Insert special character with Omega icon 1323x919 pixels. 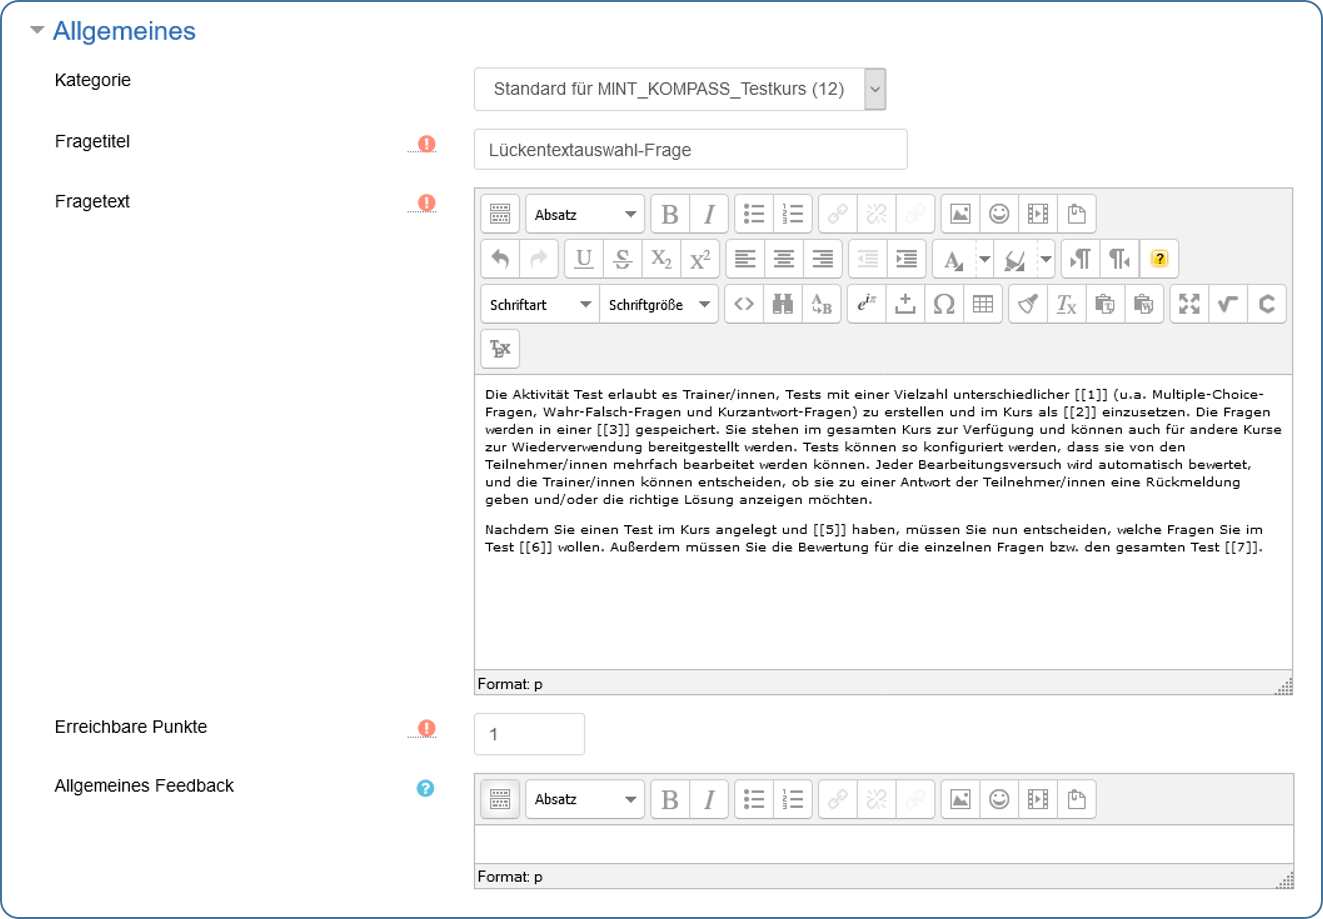(x=944, y=304)
